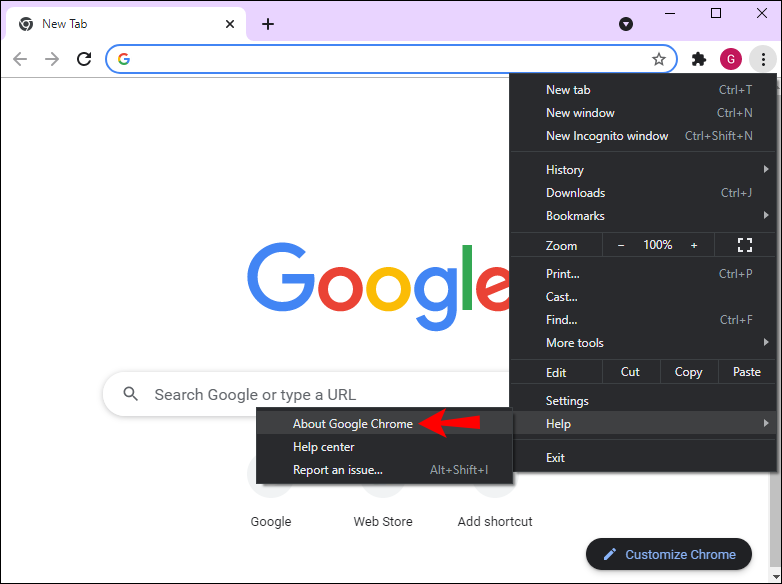This screenshot has width=782, height=584.
Task: Choose New window from the menu
Action: point(643,113)
